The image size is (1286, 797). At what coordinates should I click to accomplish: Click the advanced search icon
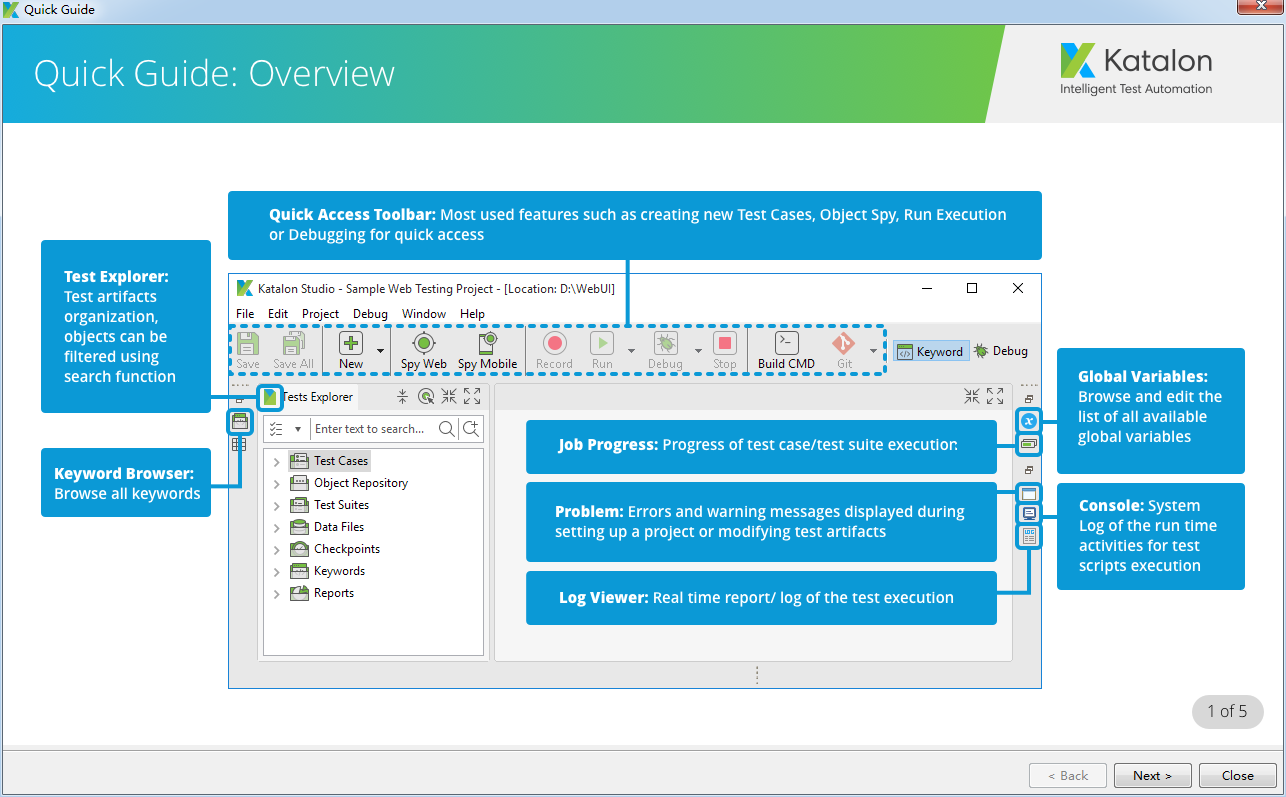(x=471, y=429)
